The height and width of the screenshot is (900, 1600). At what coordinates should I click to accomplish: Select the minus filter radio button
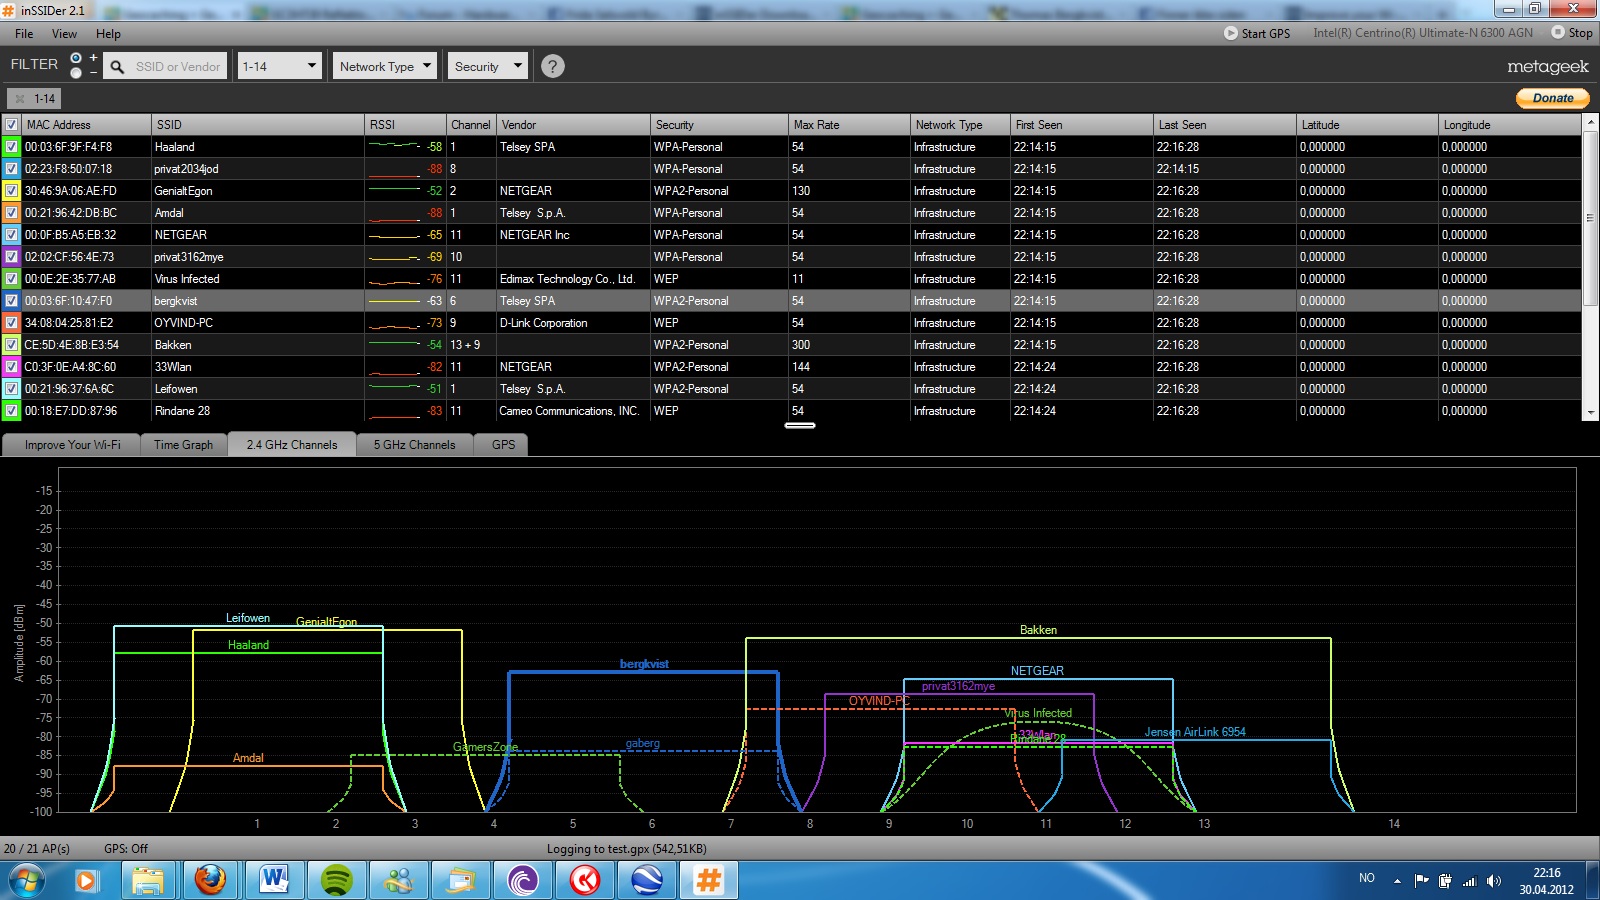76,73
